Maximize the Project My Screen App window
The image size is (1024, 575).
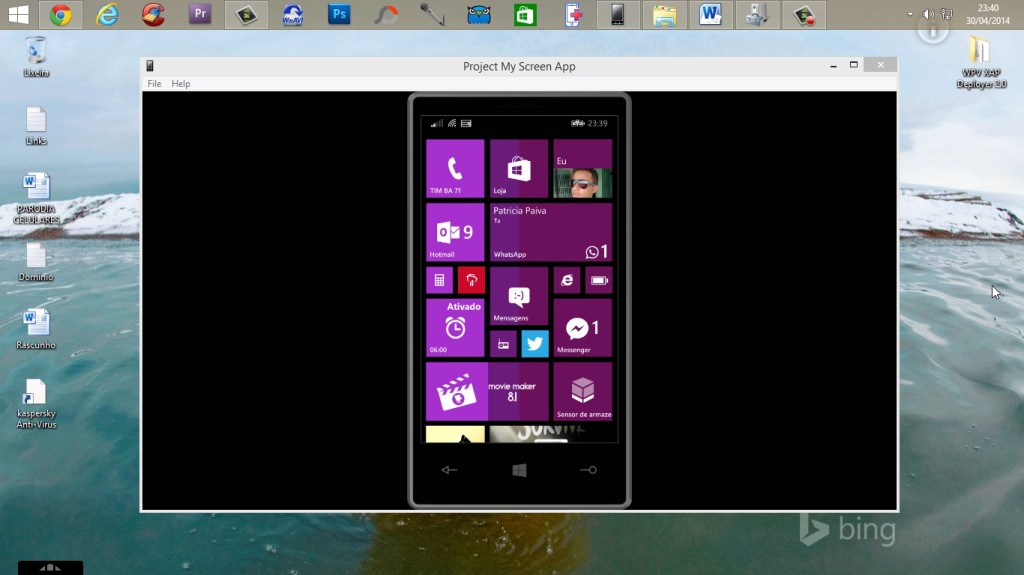pos(854,65)
